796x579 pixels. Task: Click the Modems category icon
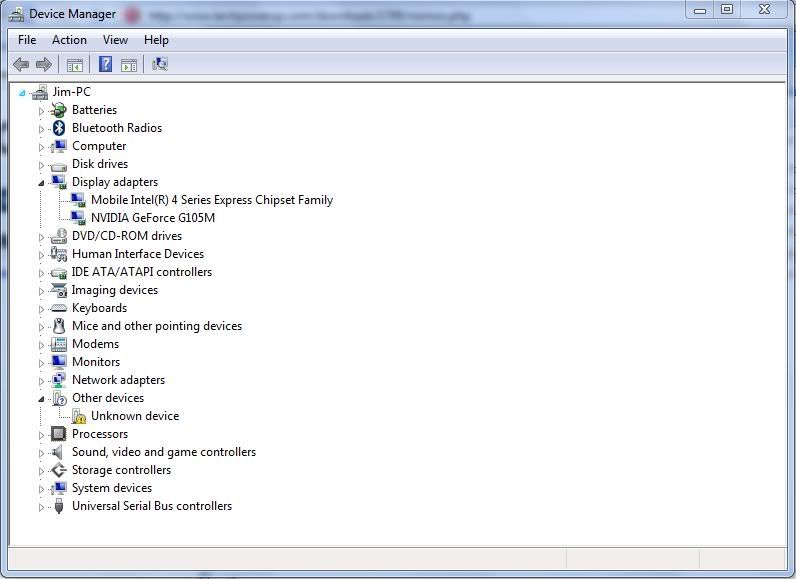(x=59, y=344)
